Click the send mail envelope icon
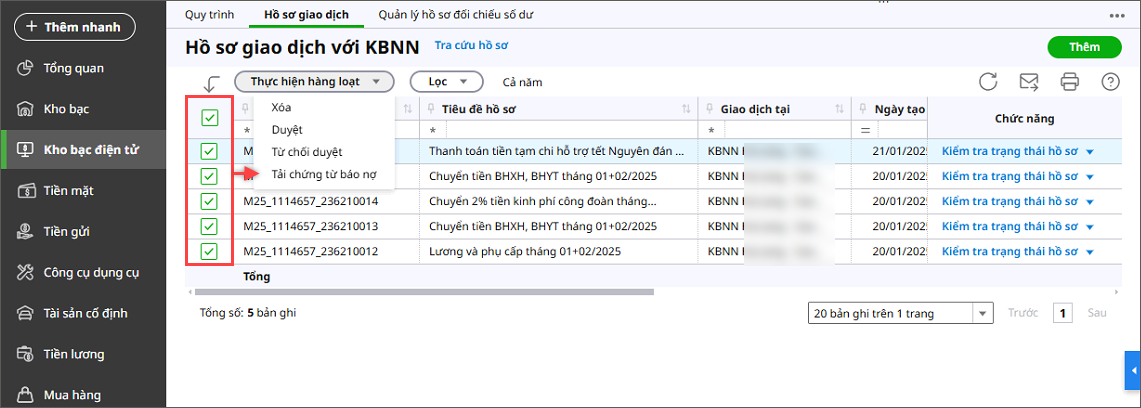The height and width of the screenshot is (408, 1141). [x=1028, y=82]
